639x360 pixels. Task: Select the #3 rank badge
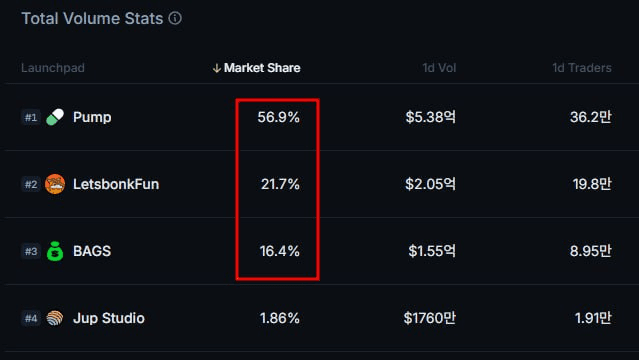point(31,251)
